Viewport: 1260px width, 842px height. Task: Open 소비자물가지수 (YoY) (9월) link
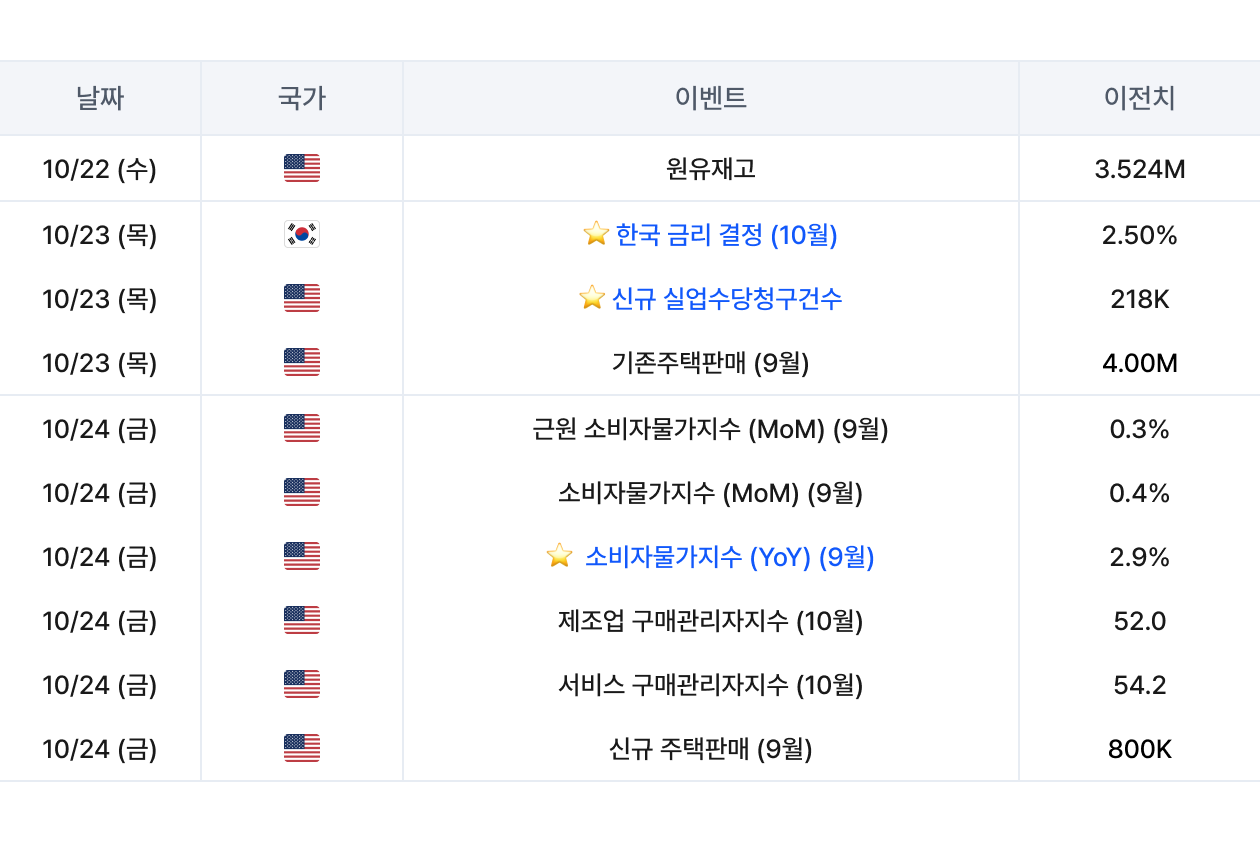(729, 557)
